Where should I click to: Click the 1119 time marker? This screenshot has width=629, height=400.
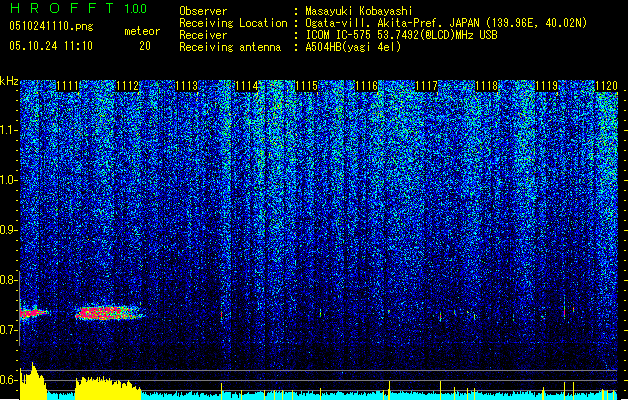[546, 86]
